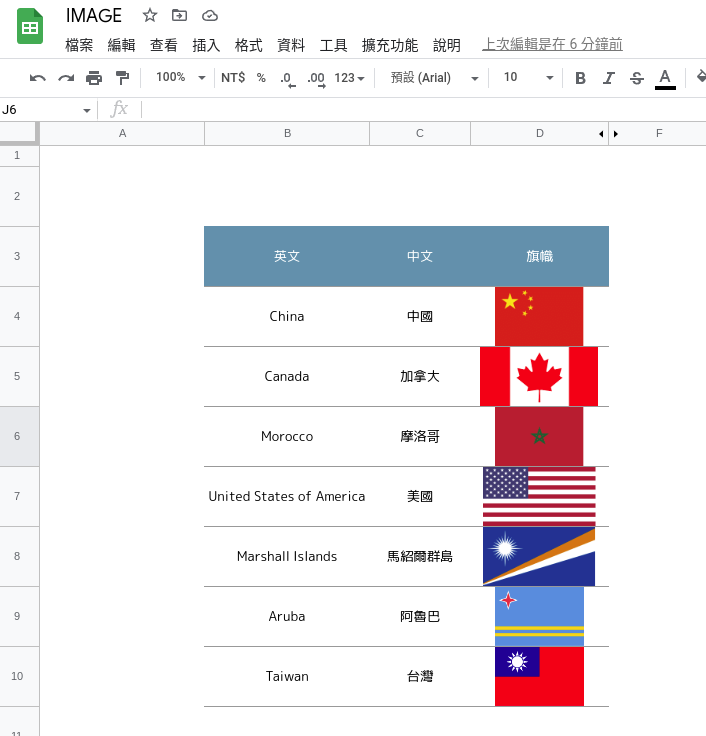The width and height of the screenshot is (706, 736).
Task: Click the redo icon
Action: (x=66, y=77)
